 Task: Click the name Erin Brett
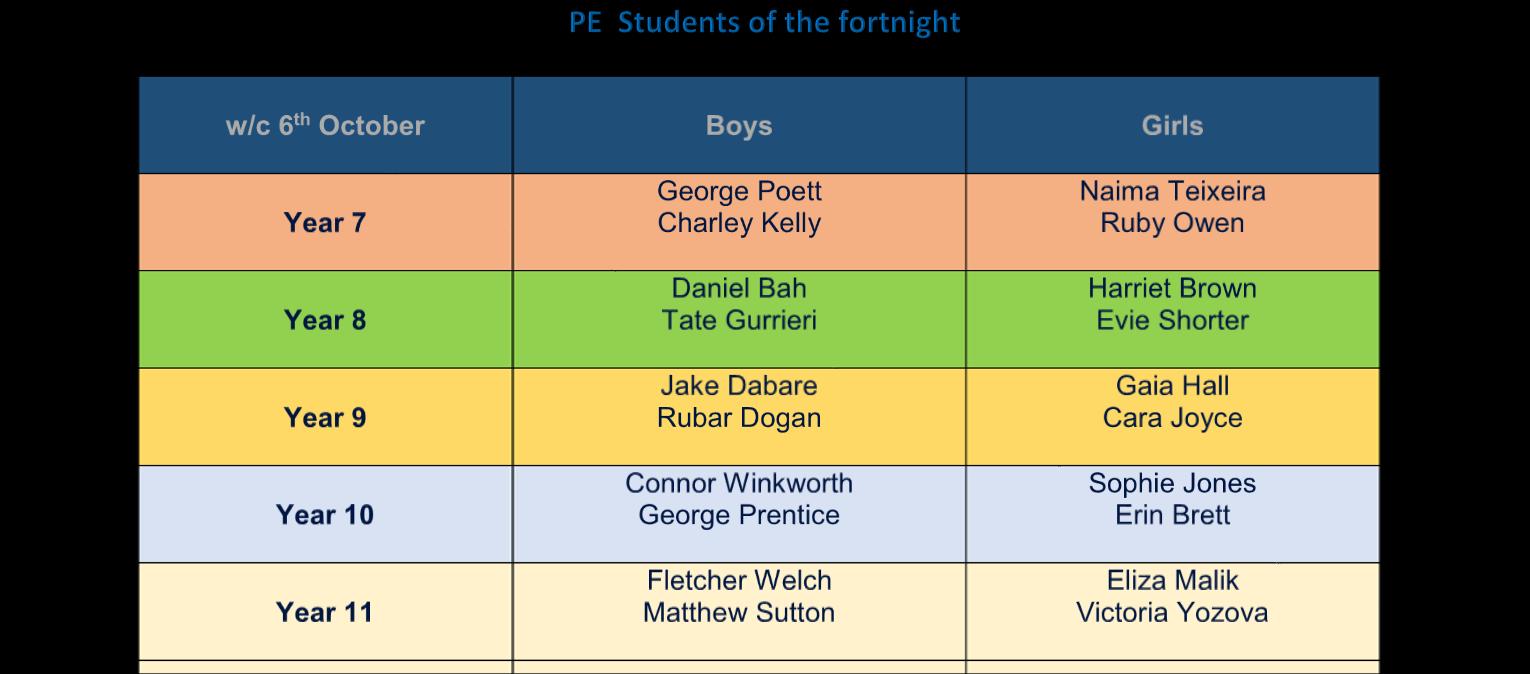[1172, 515]
